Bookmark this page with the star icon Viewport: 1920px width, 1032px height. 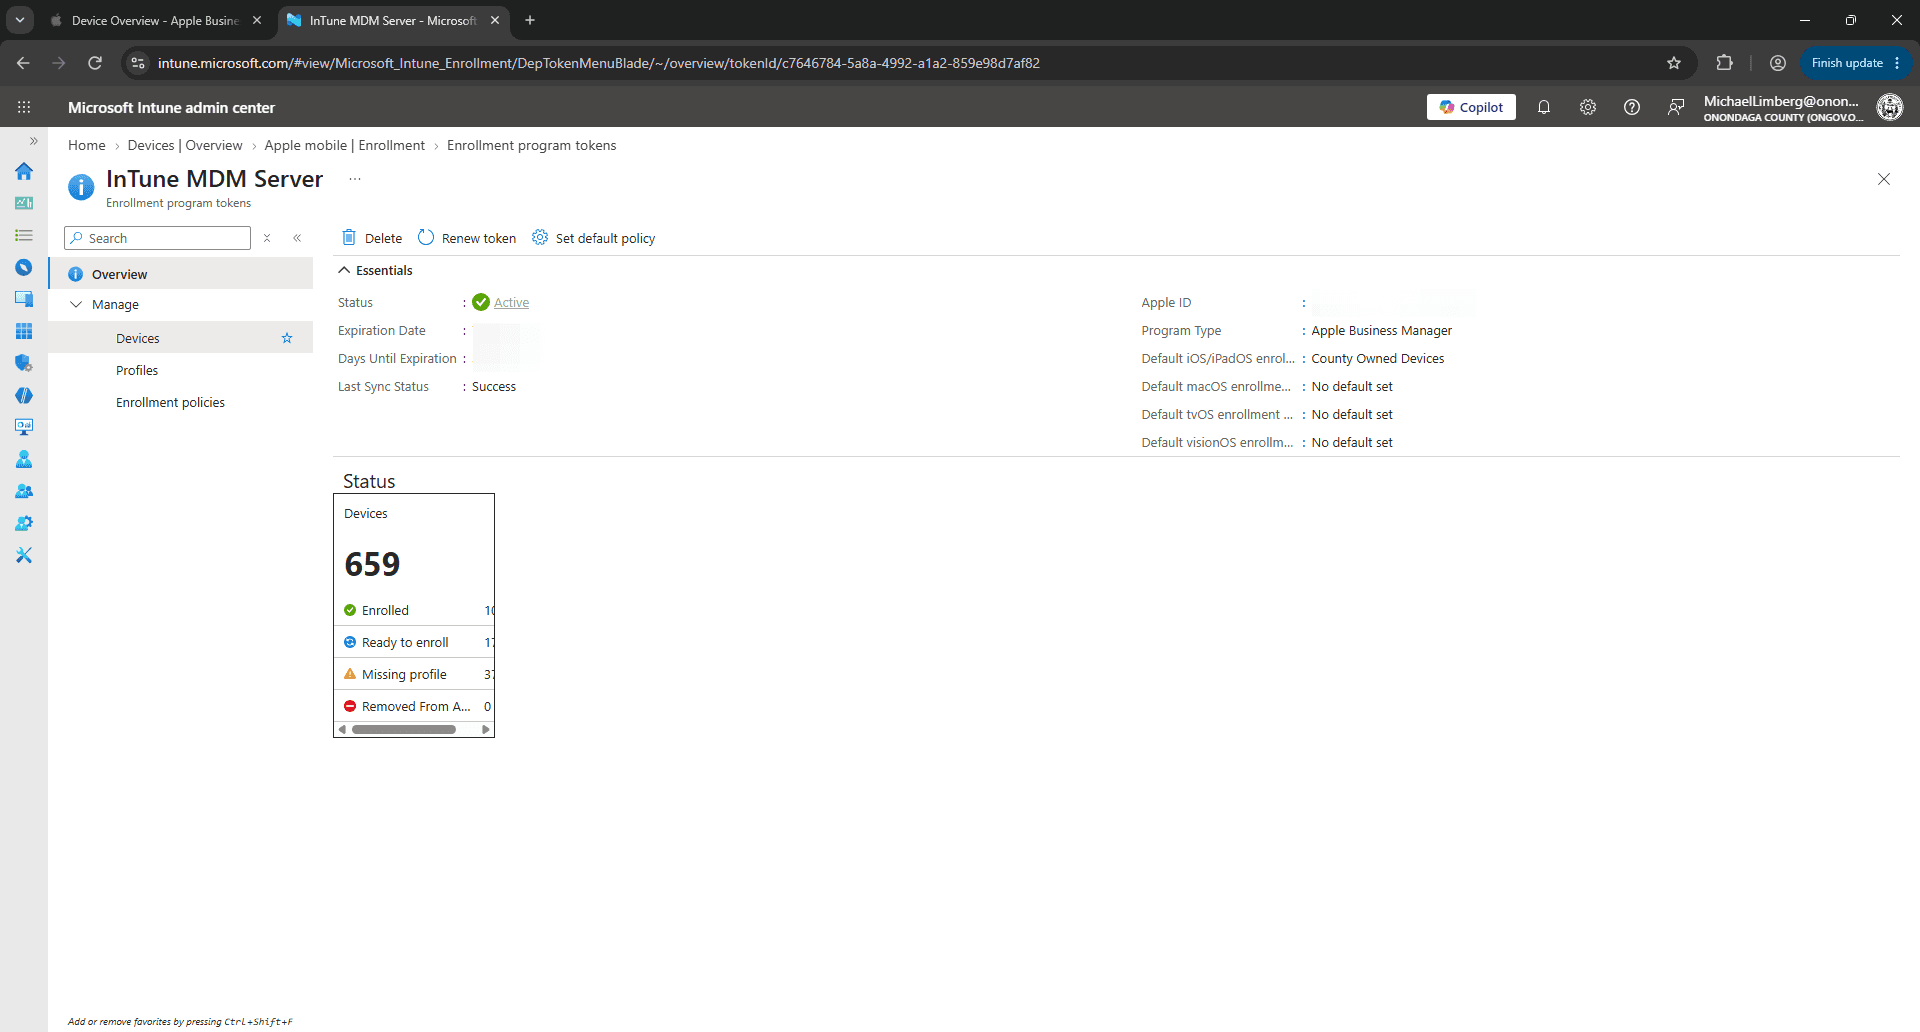(1674, 63)
